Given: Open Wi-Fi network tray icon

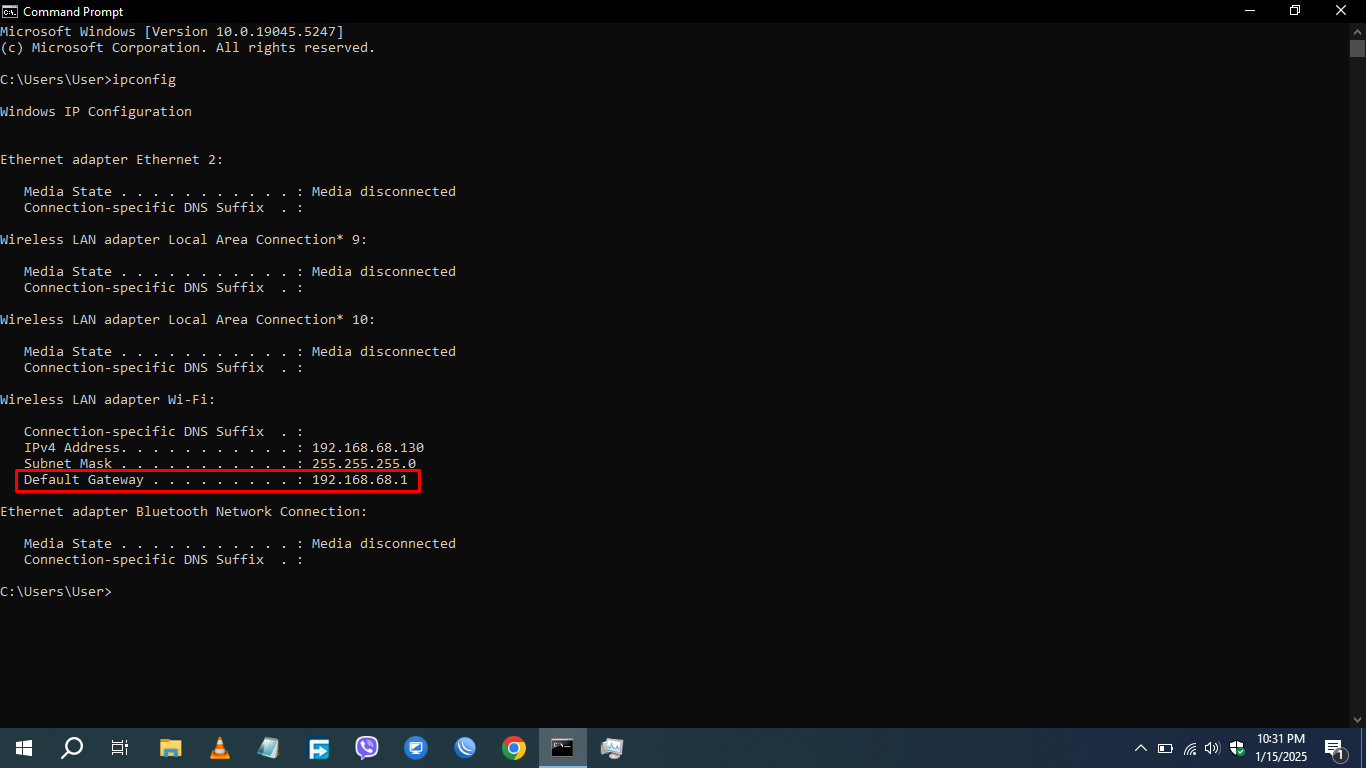Looking at the screenshot, I should tap(1190, 748).
